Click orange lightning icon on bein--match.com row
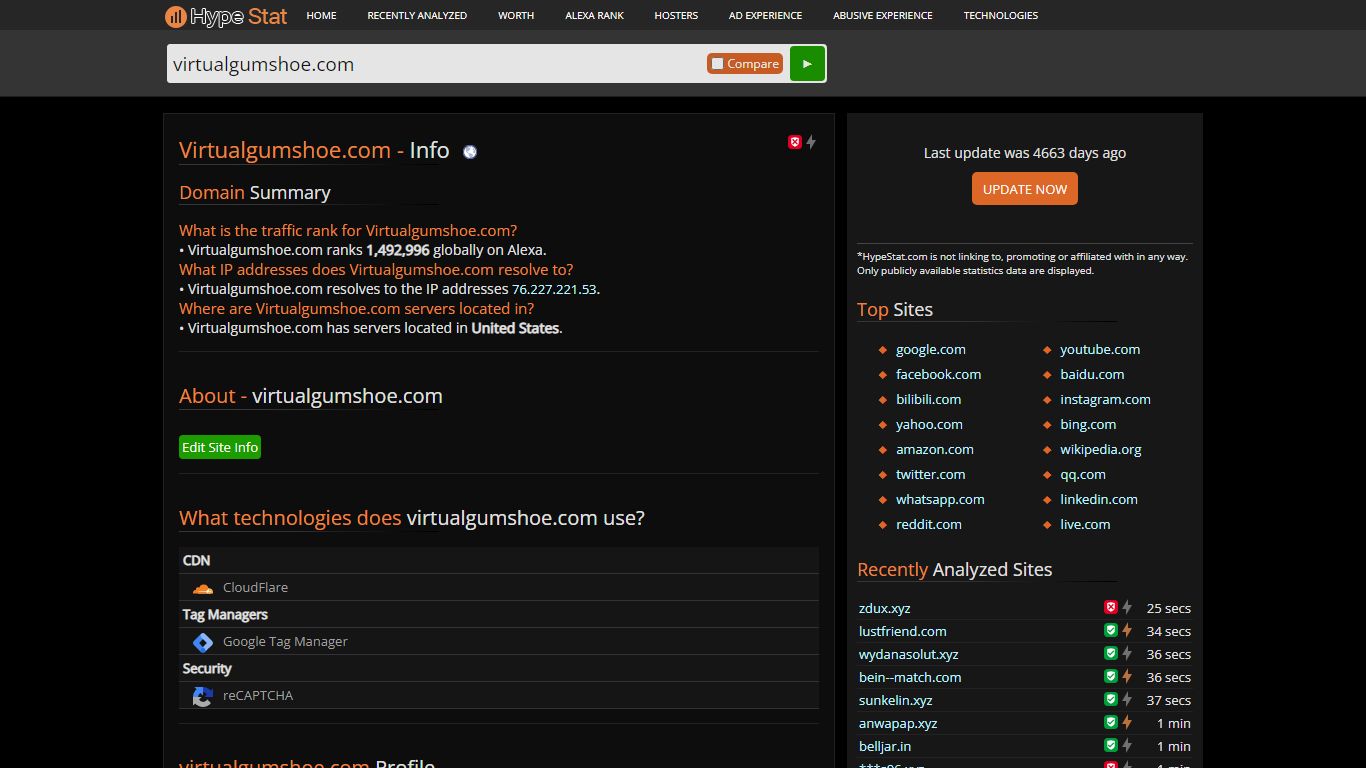 click(x=1127, y=677)
